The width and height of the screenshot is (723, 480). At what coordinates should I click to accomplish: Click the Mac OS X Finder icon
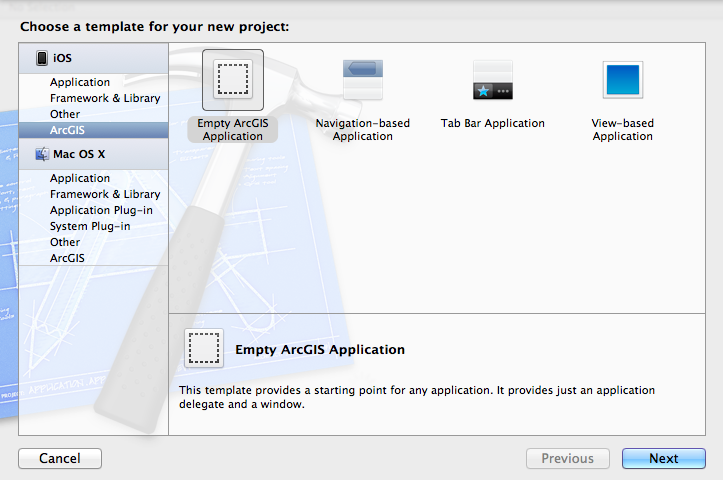pyautogui.click(x=42, y=154)
